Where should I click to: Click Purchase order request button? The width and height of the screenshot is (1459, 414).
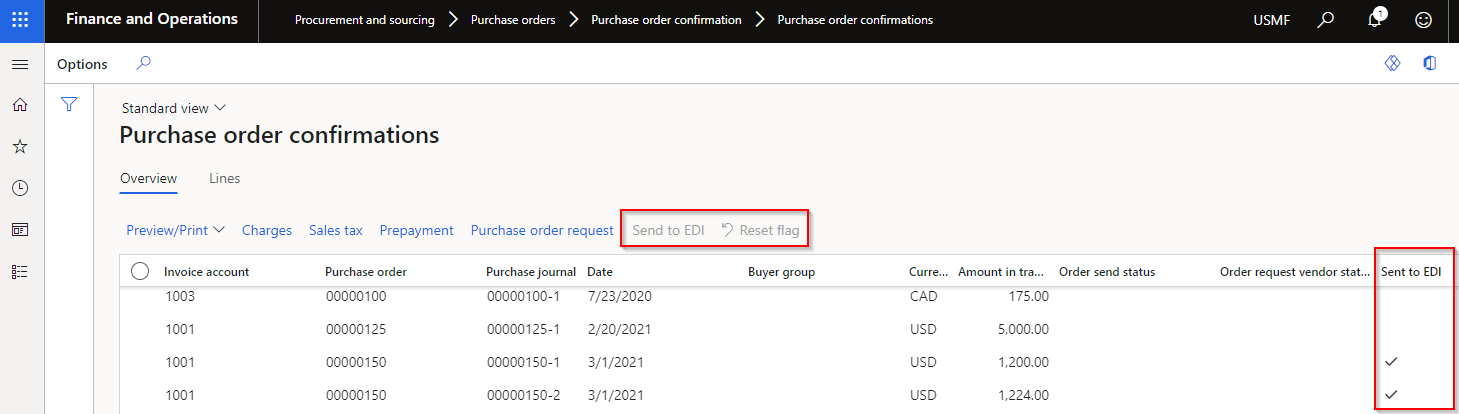(x=542, y=230)
